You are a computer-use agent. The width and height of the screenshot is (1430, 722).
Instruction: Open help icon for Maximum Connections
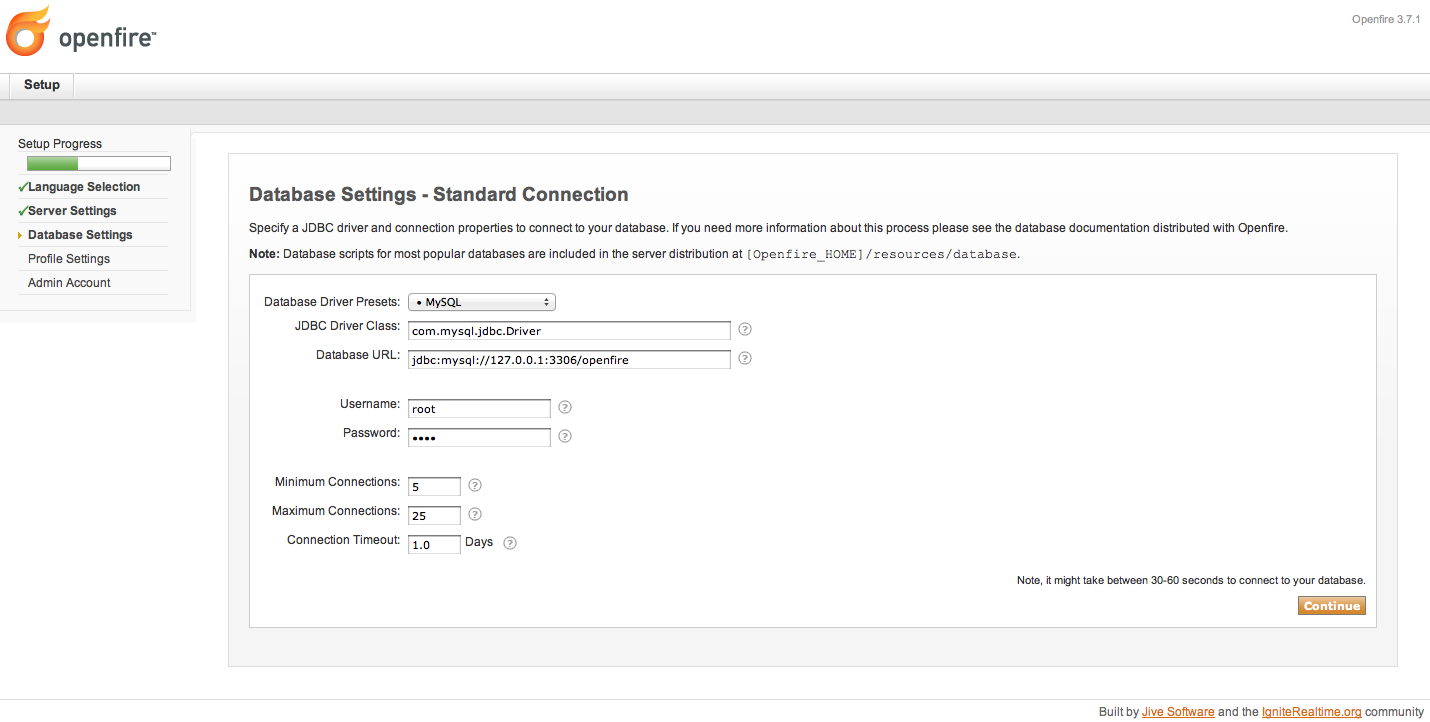475,514
